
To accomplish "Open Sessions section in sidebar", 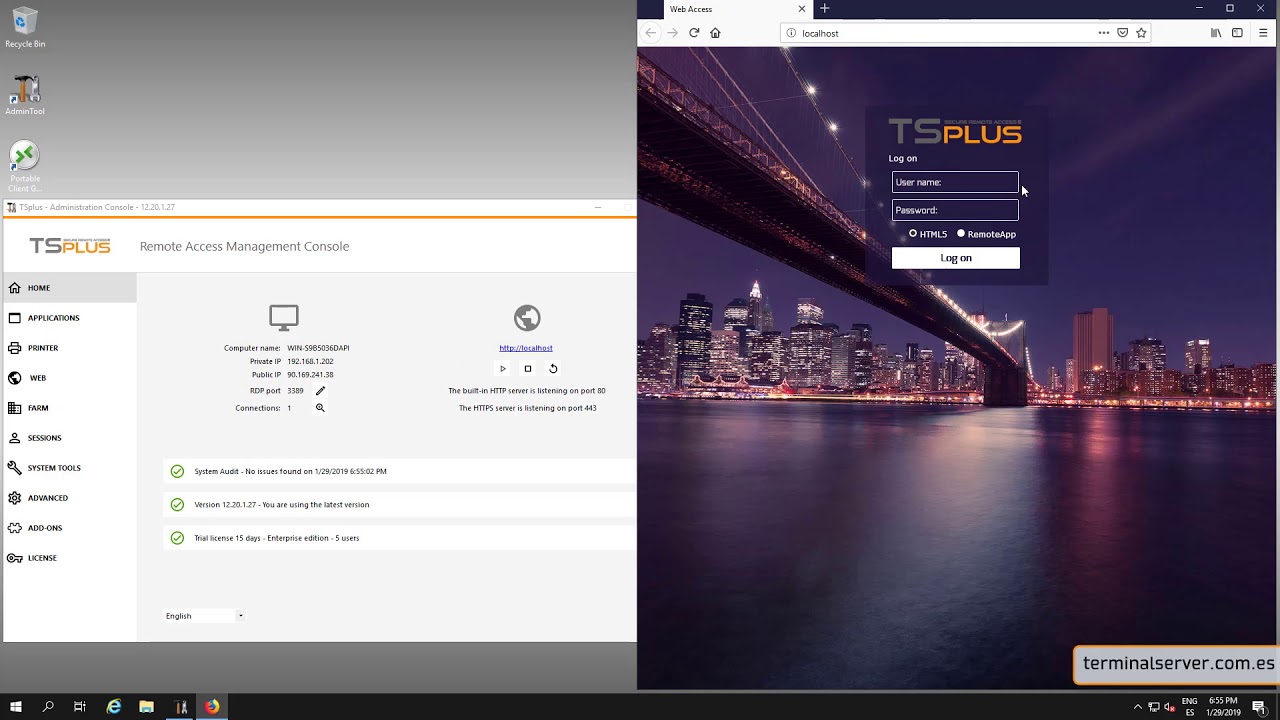I will click(x=70, y=438).
